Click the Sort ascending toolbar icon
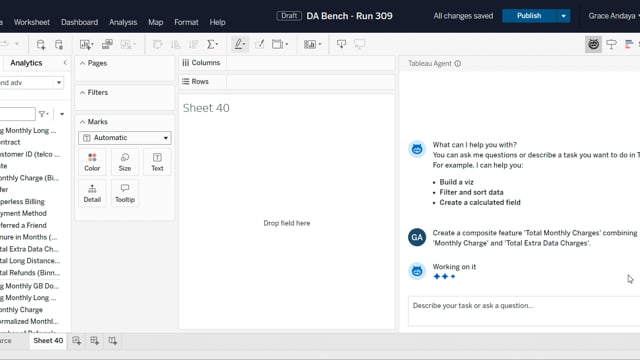This screenshot has height=360, width=640. click(x=176, y=44)
